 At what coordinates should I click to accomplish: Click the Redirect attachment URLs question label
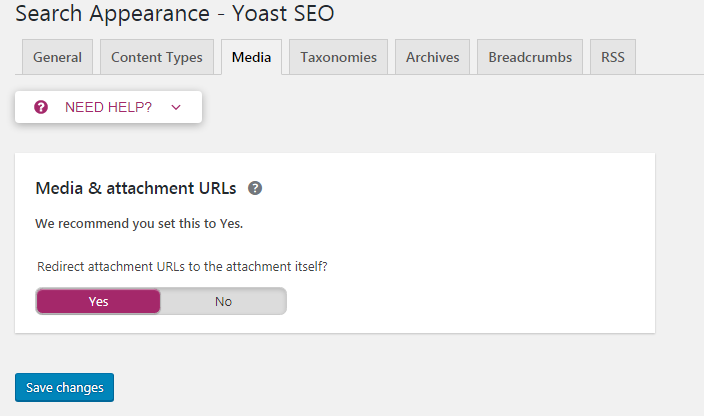(x=182, y=267)
